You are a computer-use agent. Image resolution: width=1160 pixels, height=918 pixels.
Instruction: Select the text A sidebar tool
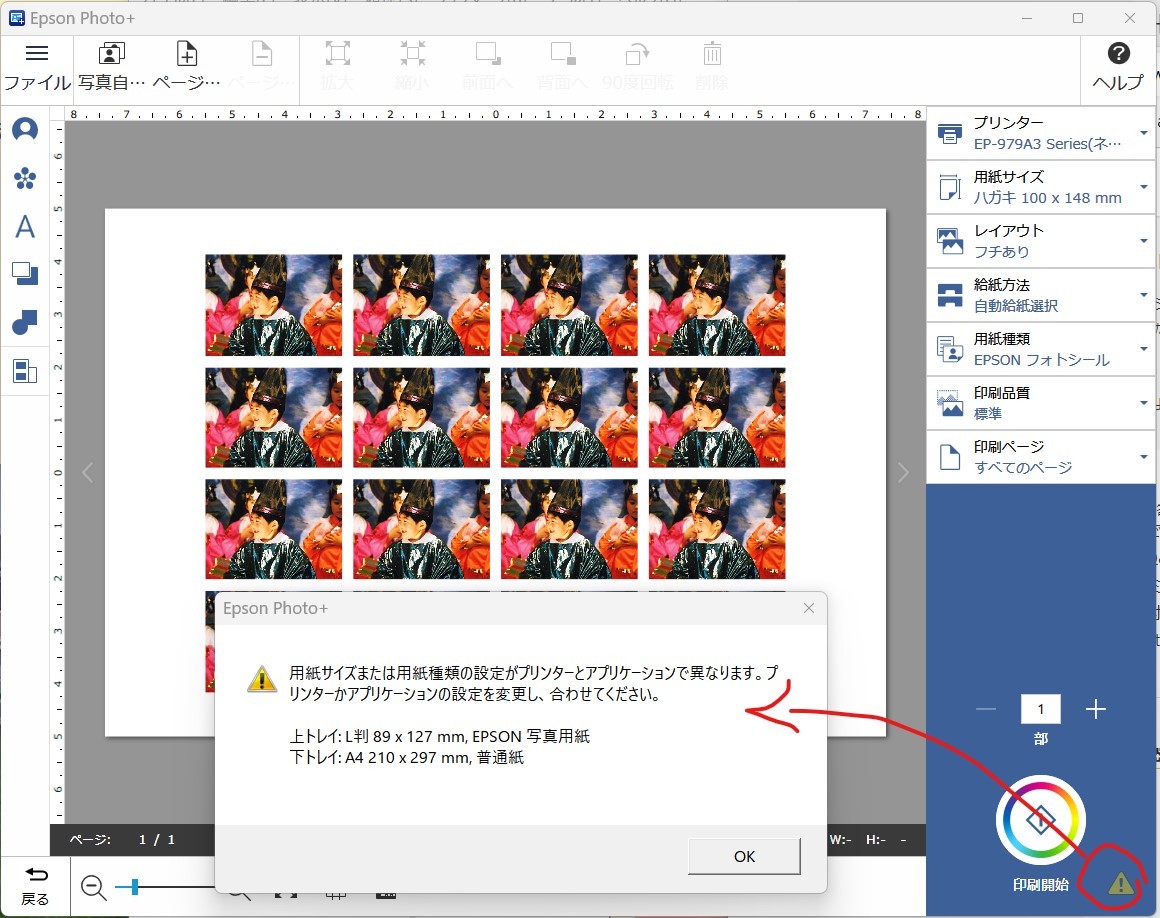point(25,226)
